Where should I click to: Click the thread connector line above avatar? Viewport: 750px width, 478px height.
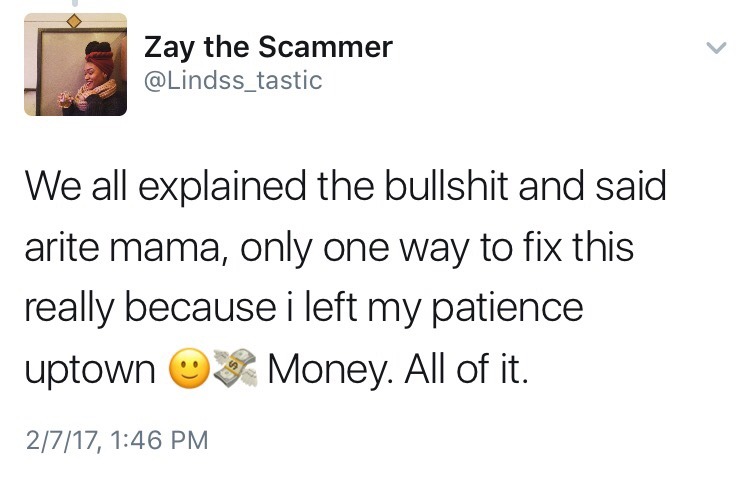coord(75,3)
